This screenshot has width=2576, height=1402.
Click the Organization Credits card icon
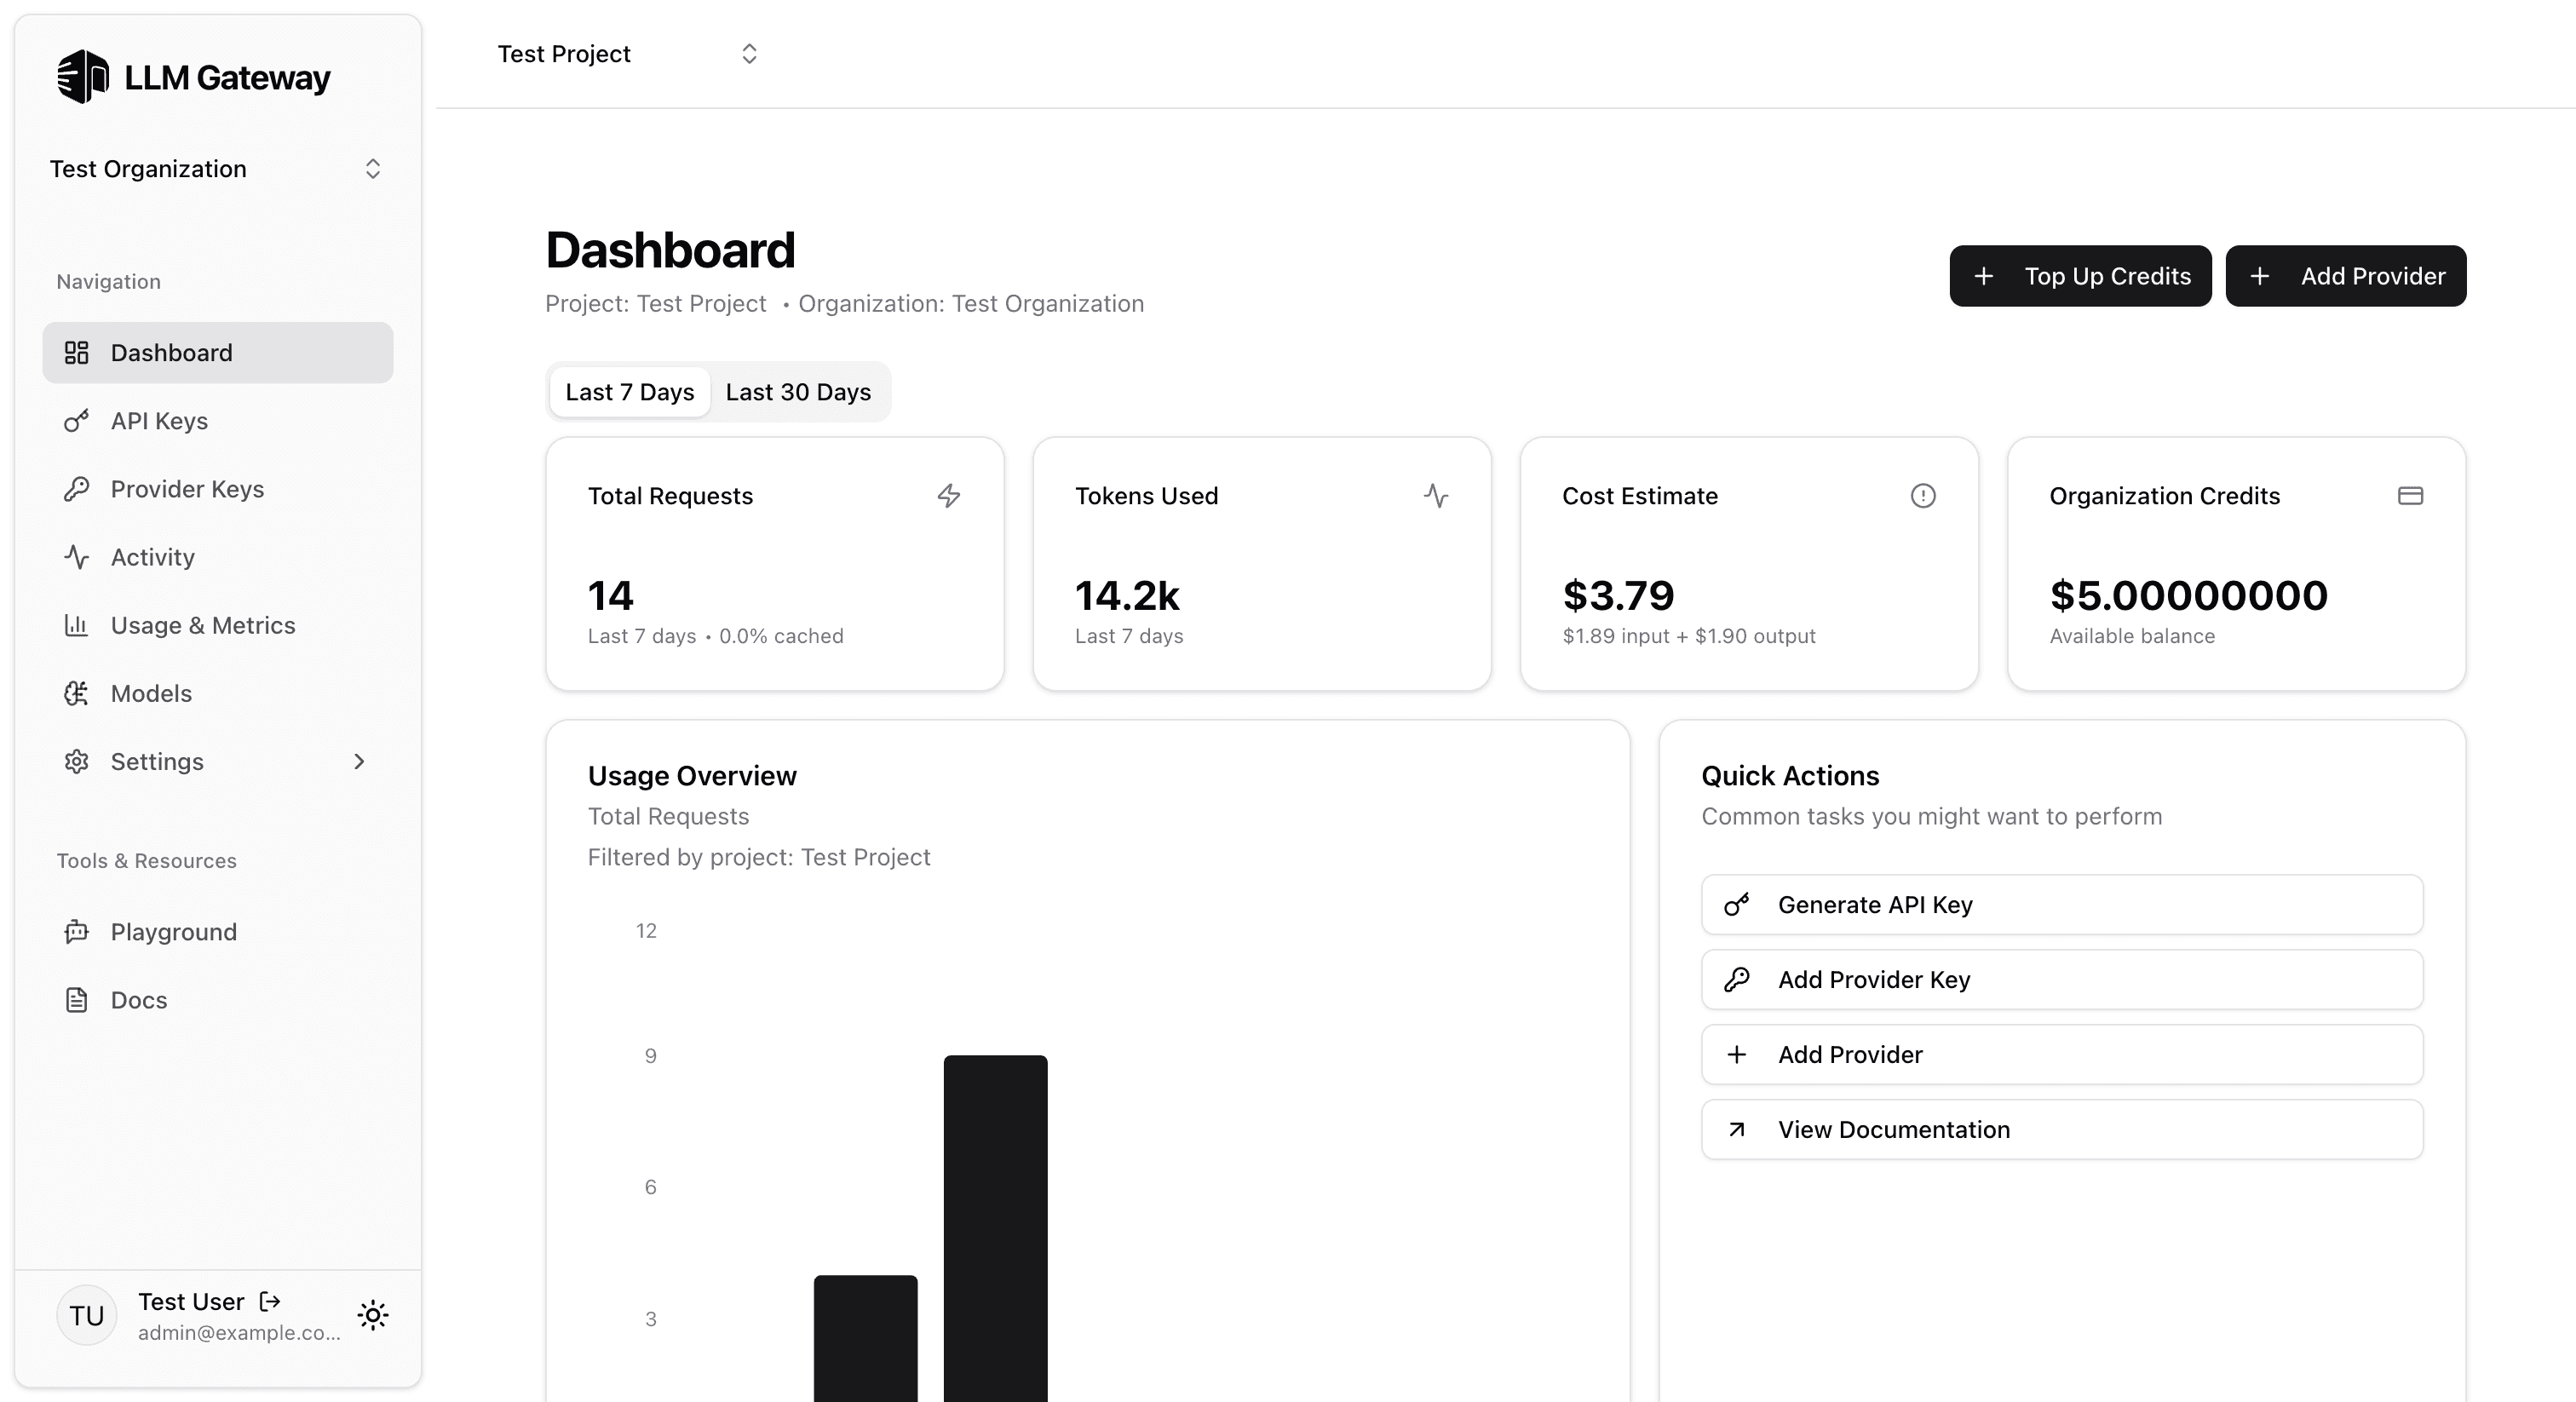(2410, 496)
